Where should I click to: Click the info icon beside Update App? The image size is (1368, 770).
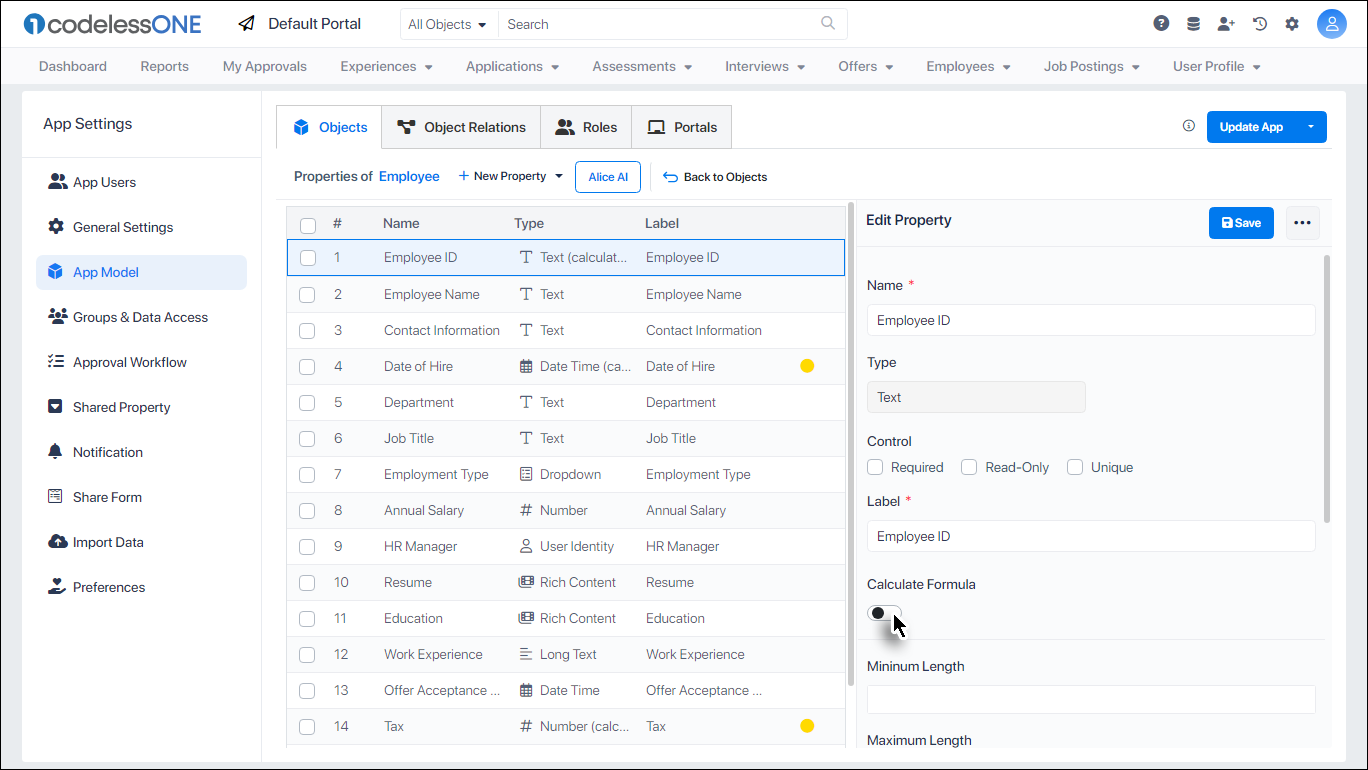[1189, 126]
